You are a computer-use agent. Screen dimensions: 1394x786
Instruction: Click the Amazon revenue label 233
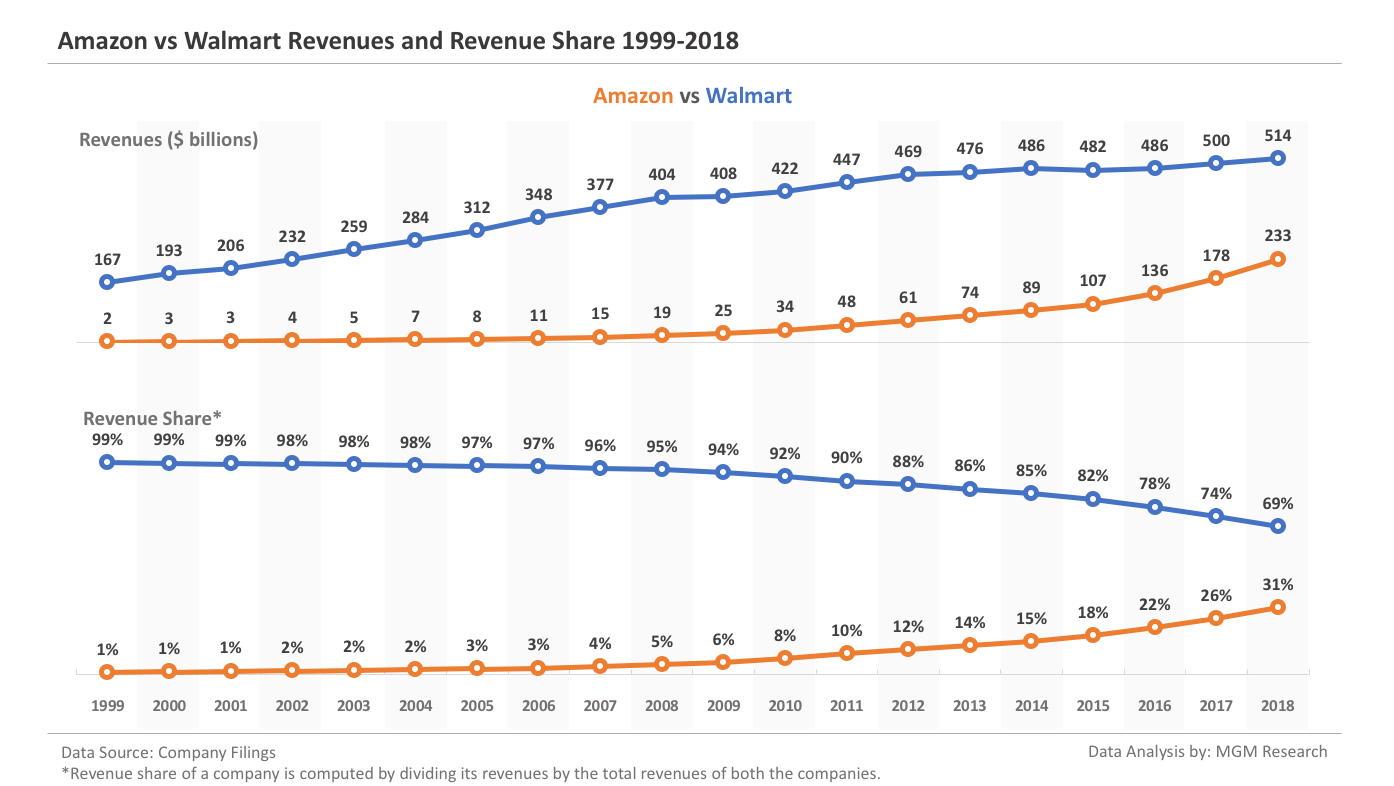point(1278,236)
